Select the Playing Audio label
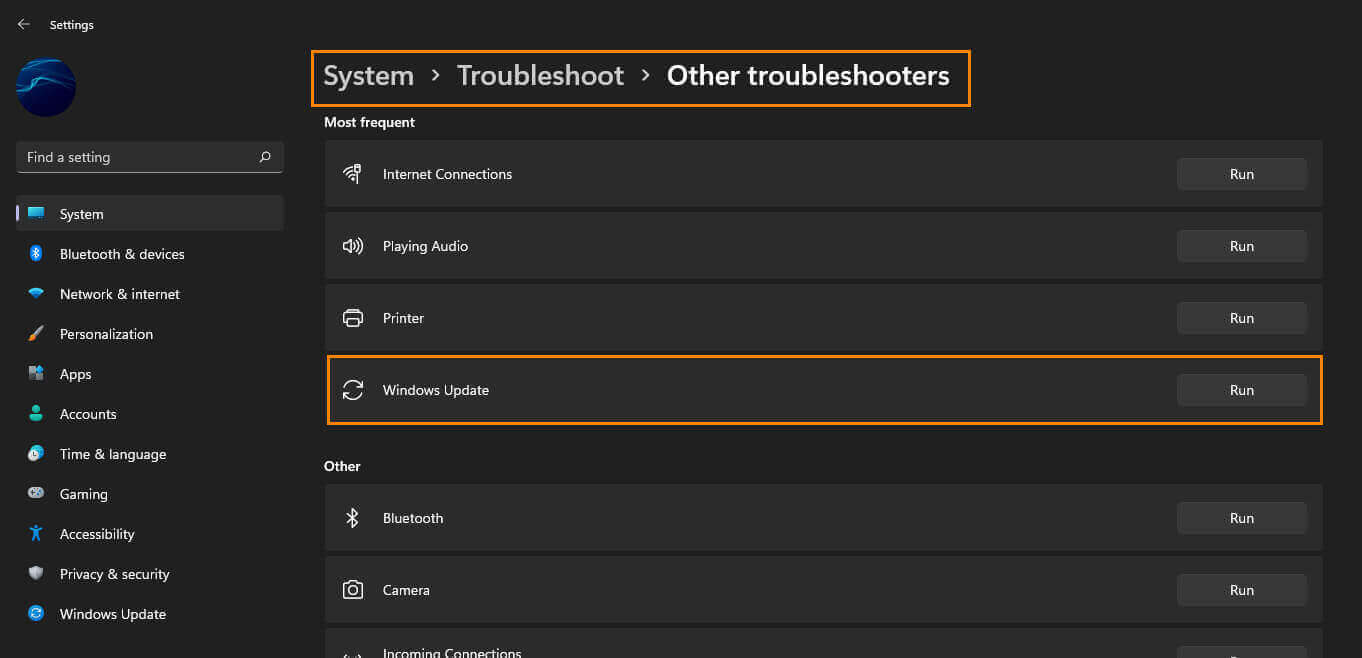 point(425,246)
